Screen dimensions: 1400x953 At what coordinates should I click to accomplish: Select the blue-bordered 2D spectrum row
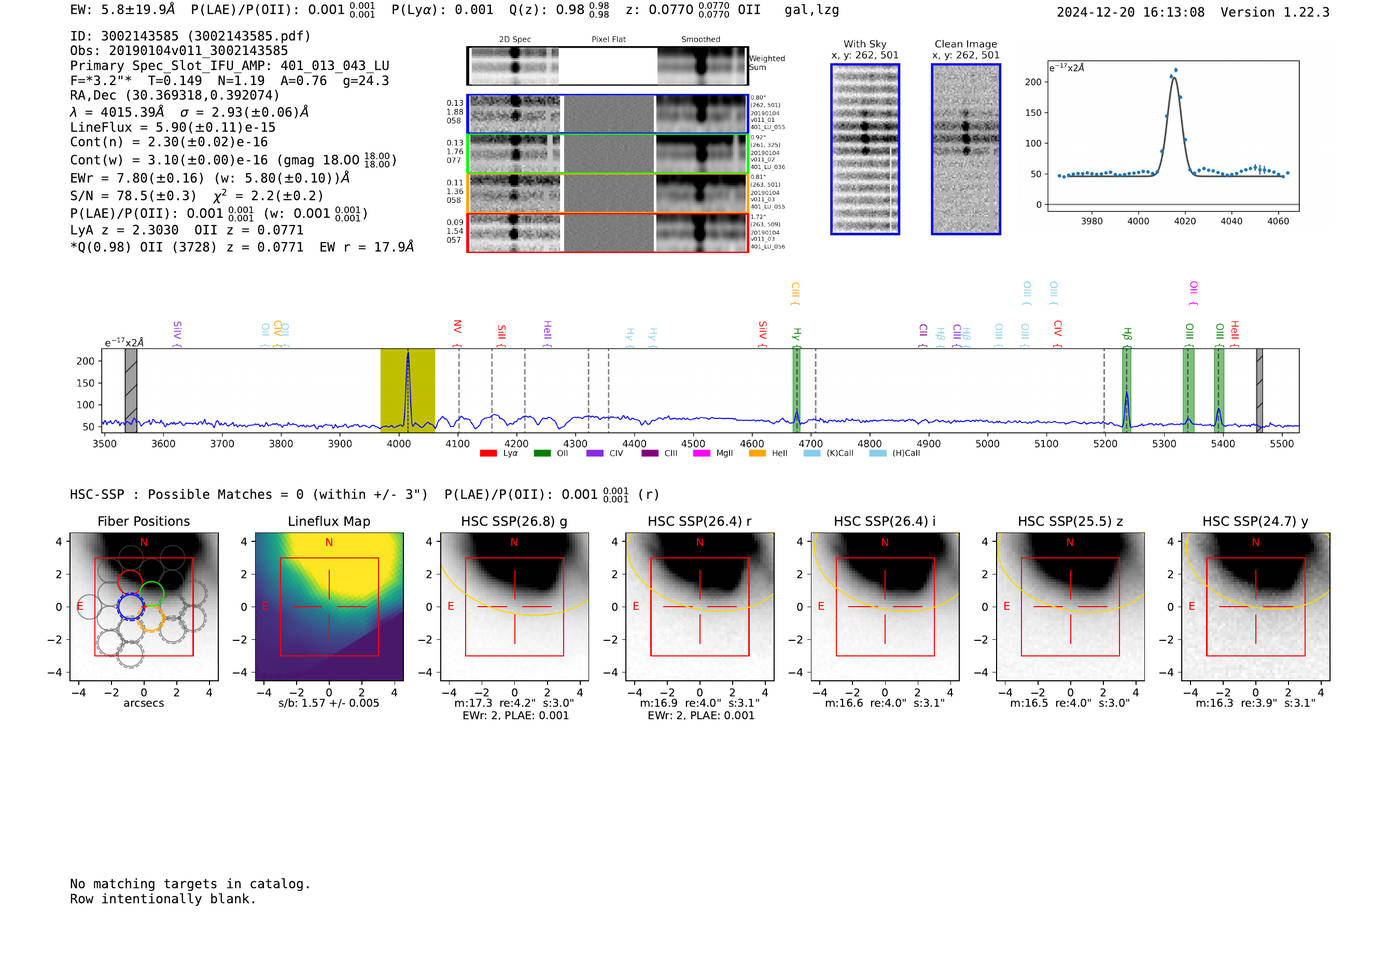pyautogui.click(x=607, y=114)
